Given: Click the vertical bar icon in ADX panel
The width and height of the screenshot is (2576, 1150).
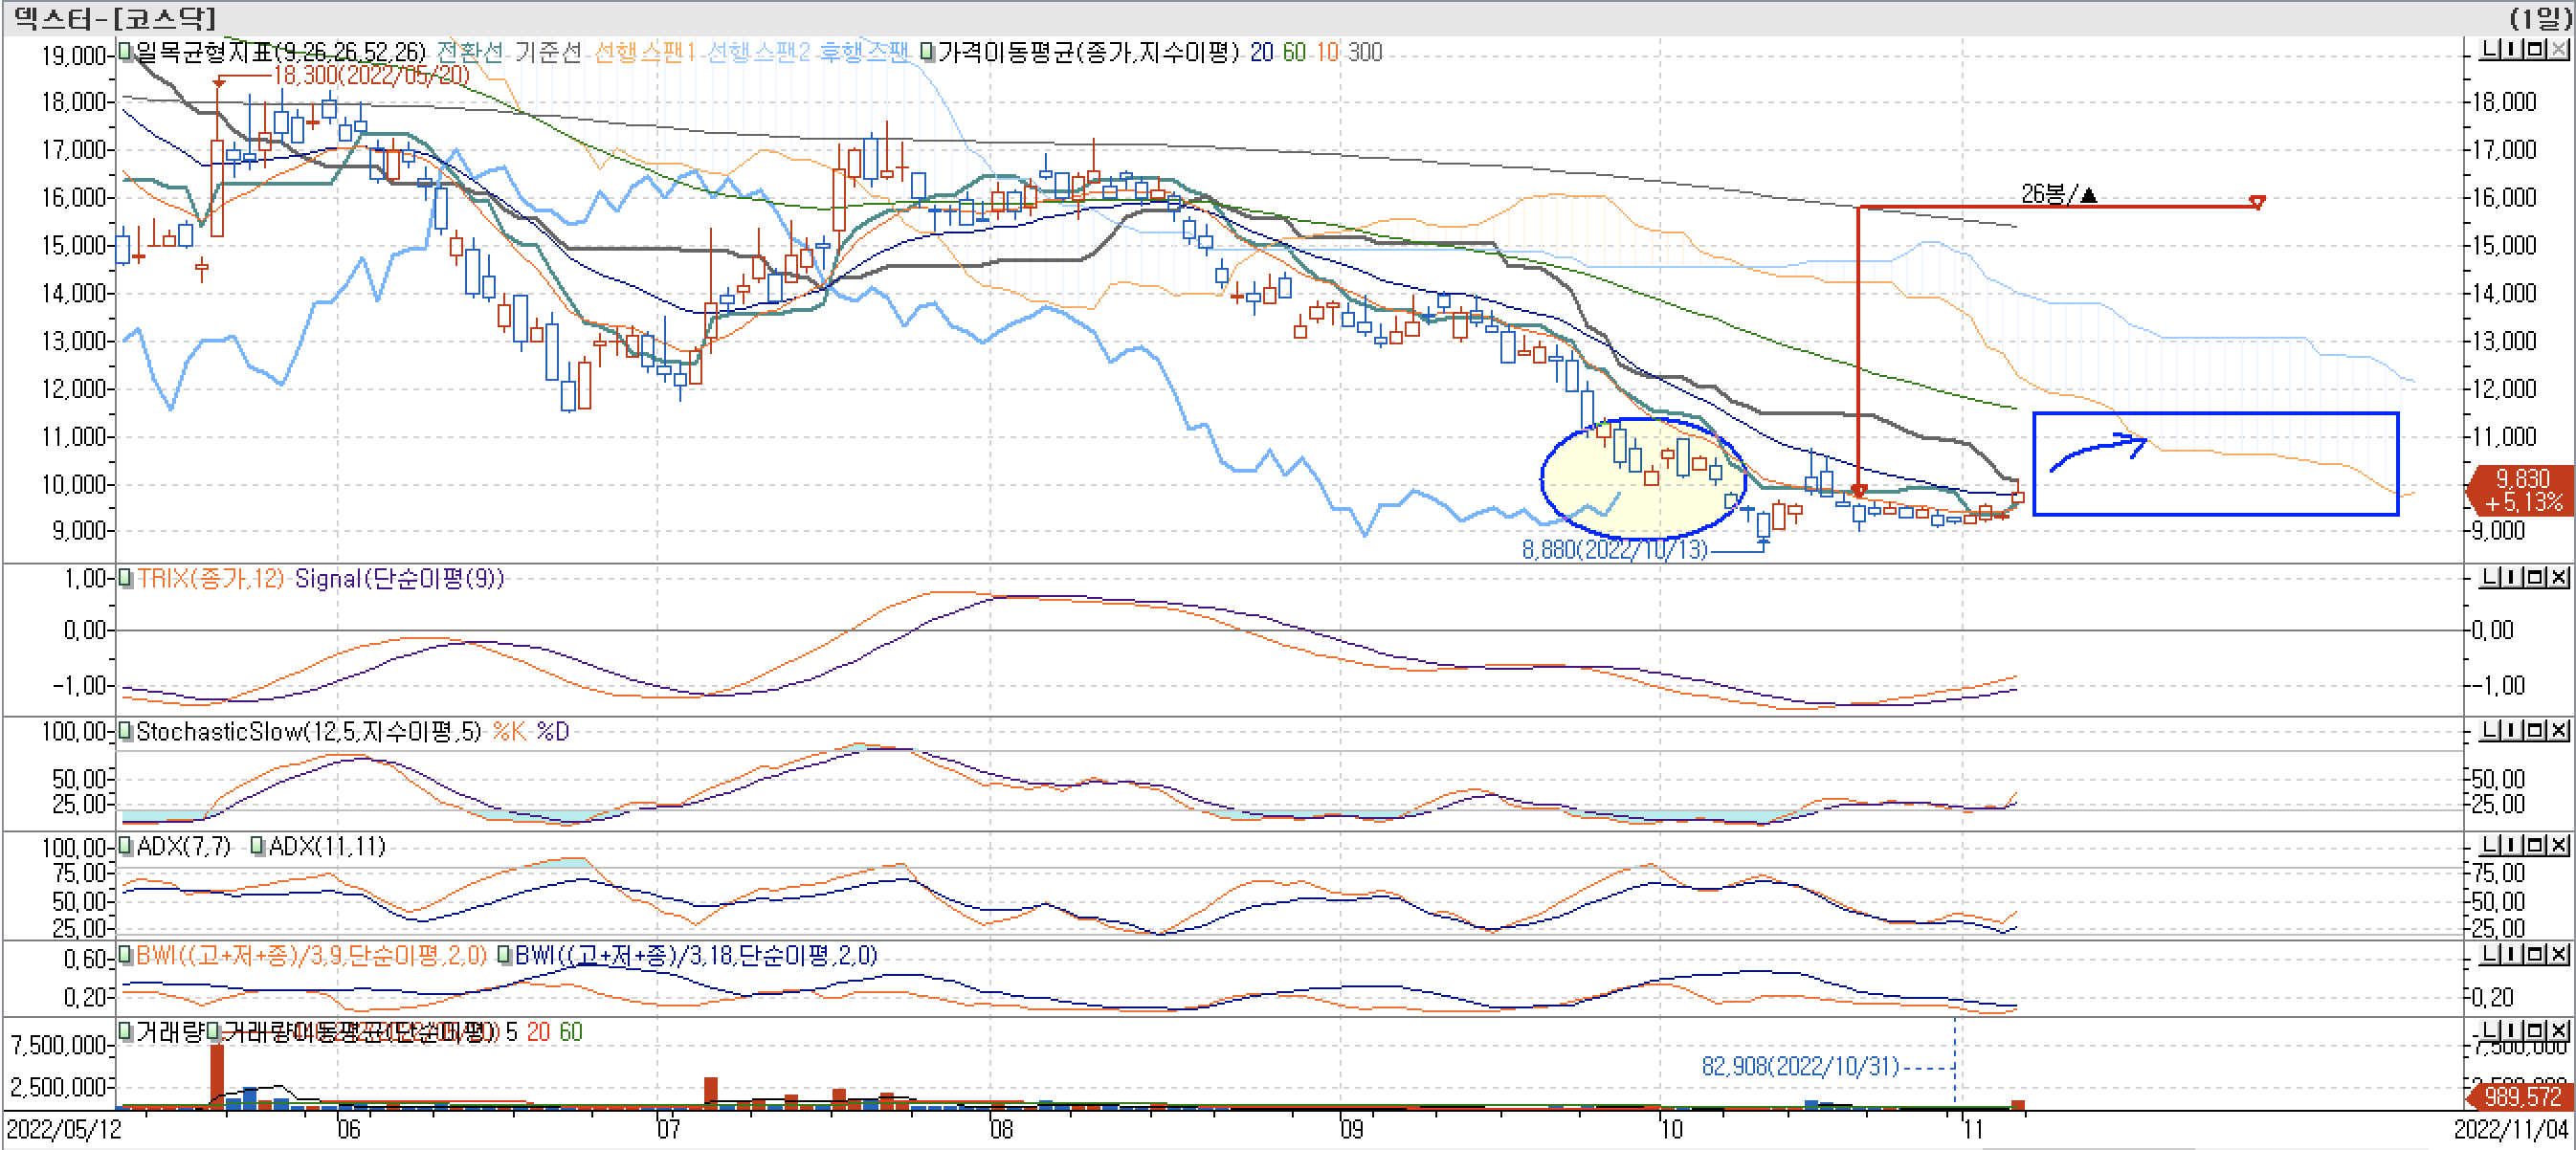Looking at the screenshot, I should (2512, 845).
